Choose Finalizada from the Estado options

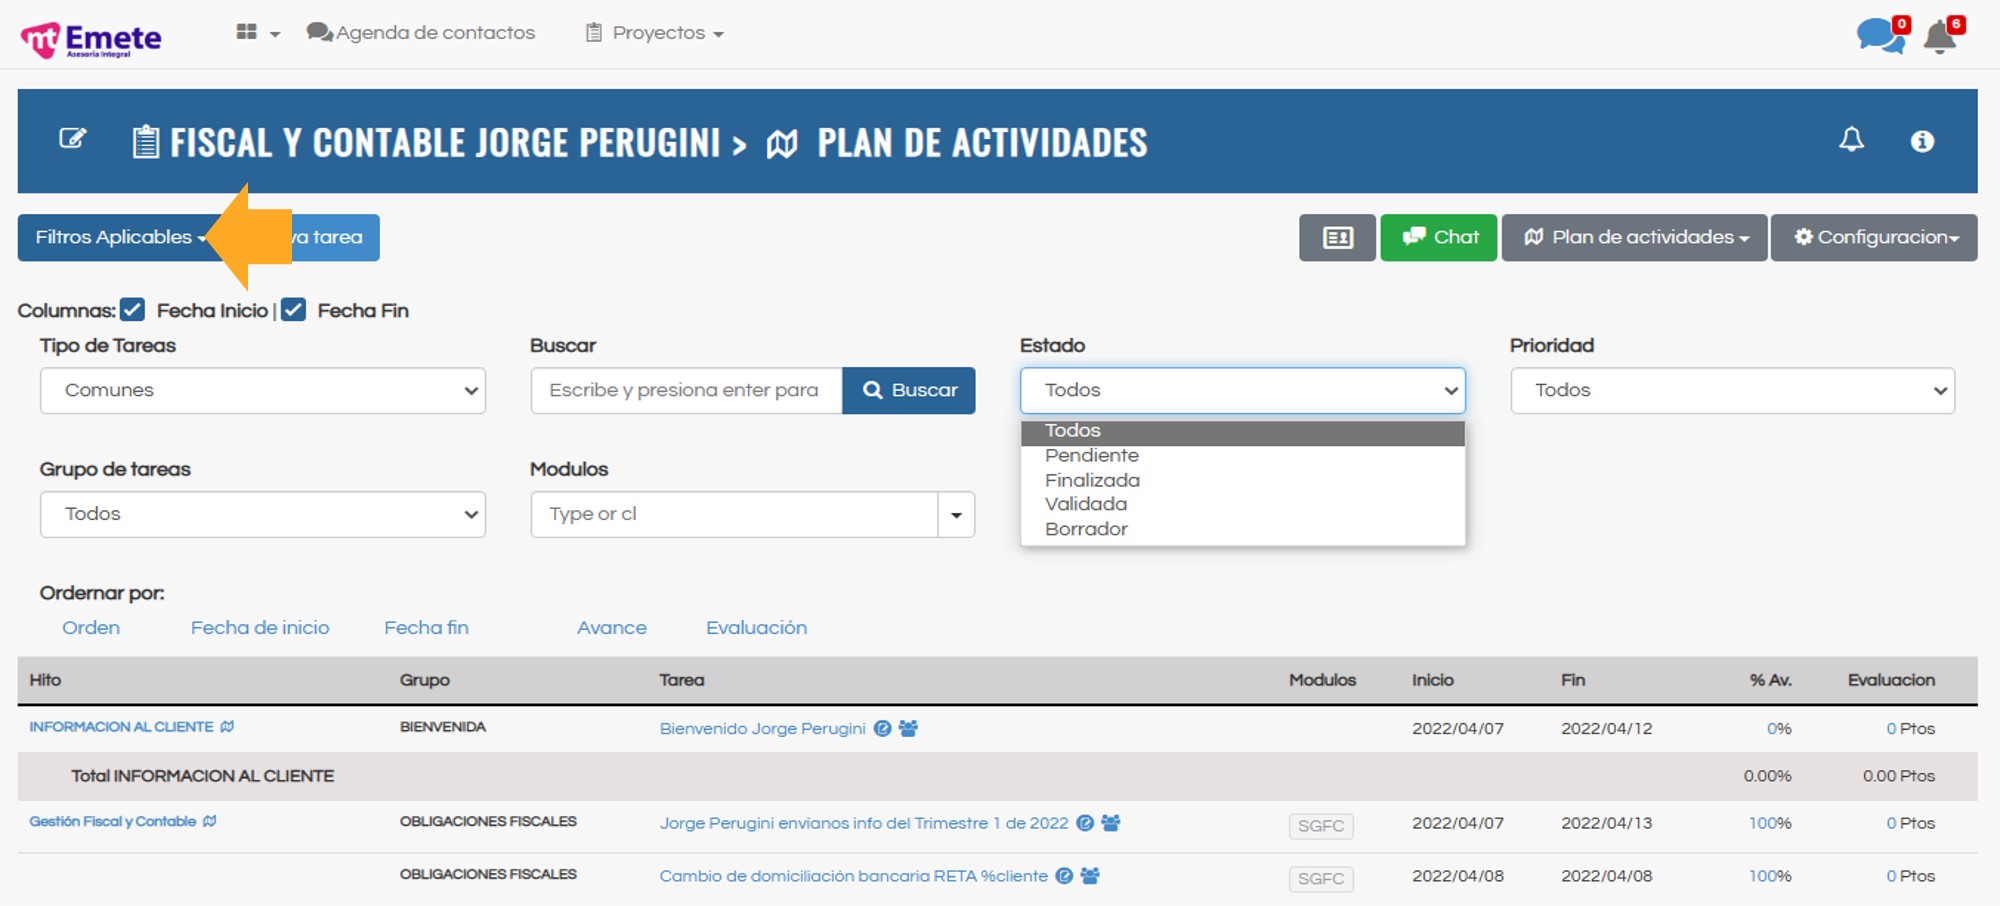(1092, 481)
